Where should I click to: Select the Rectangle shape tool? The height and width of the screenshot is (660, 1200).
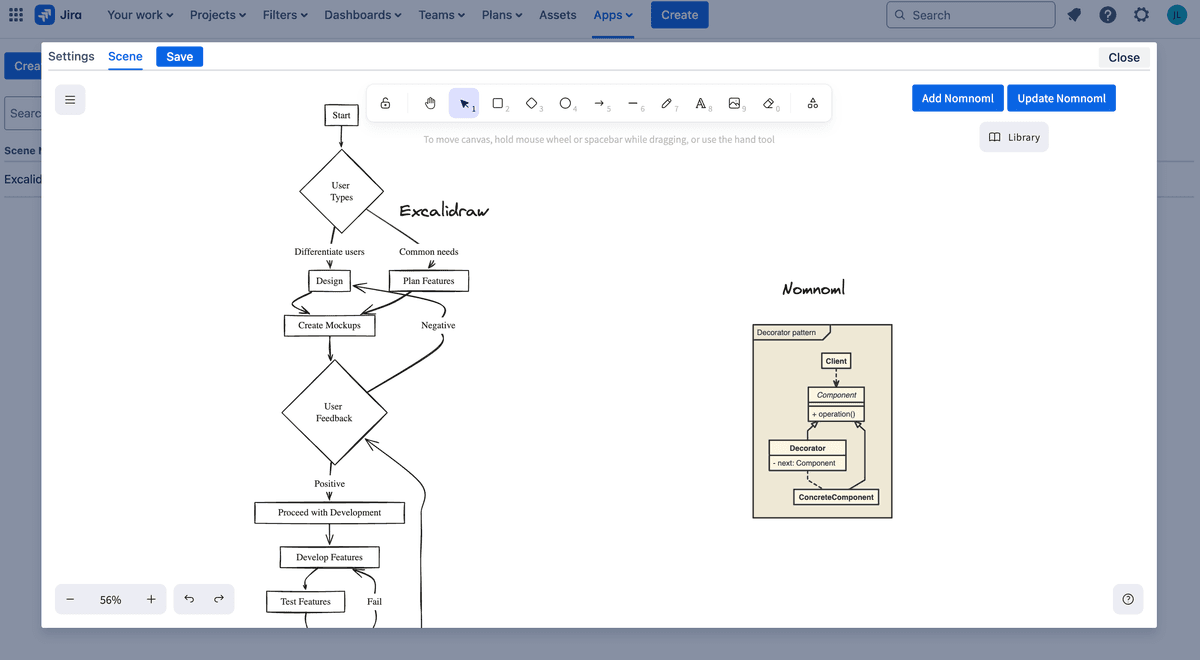[x=498, y=103]
